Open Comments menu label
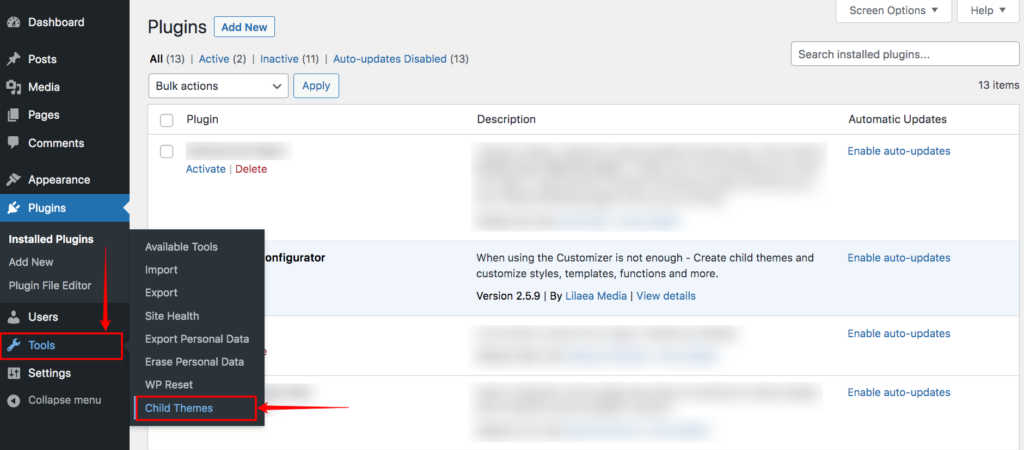 [x=56, y=143]
